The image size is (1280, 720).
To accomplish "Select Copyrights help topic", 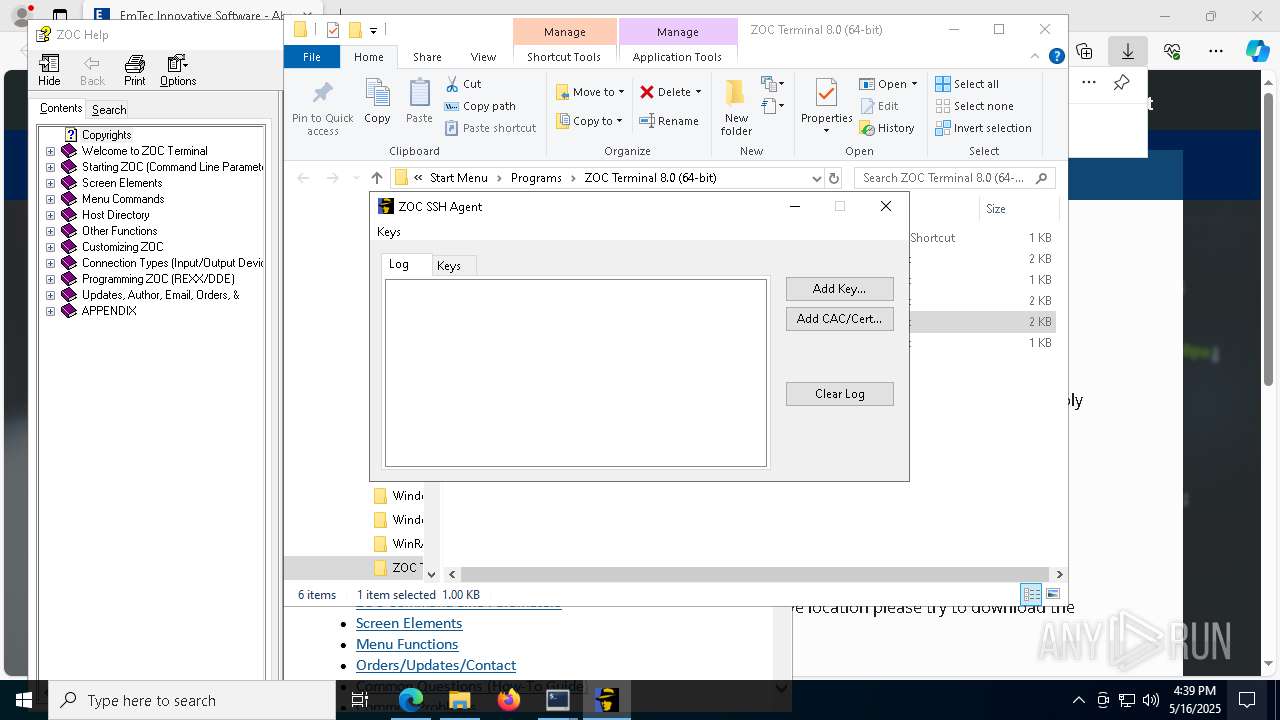I will [106, 135].
